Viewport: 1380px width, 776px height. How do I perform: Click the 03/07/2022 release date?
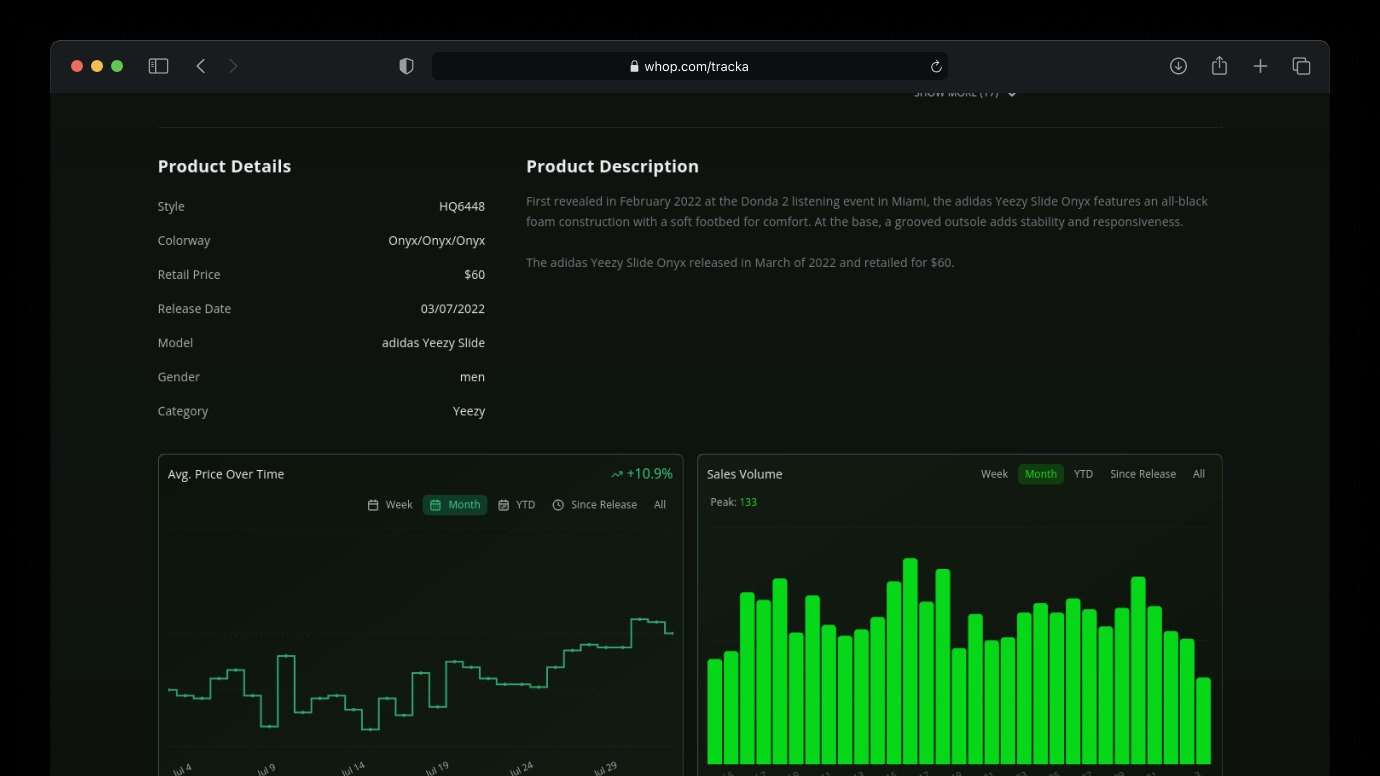[x=453, y=308]
